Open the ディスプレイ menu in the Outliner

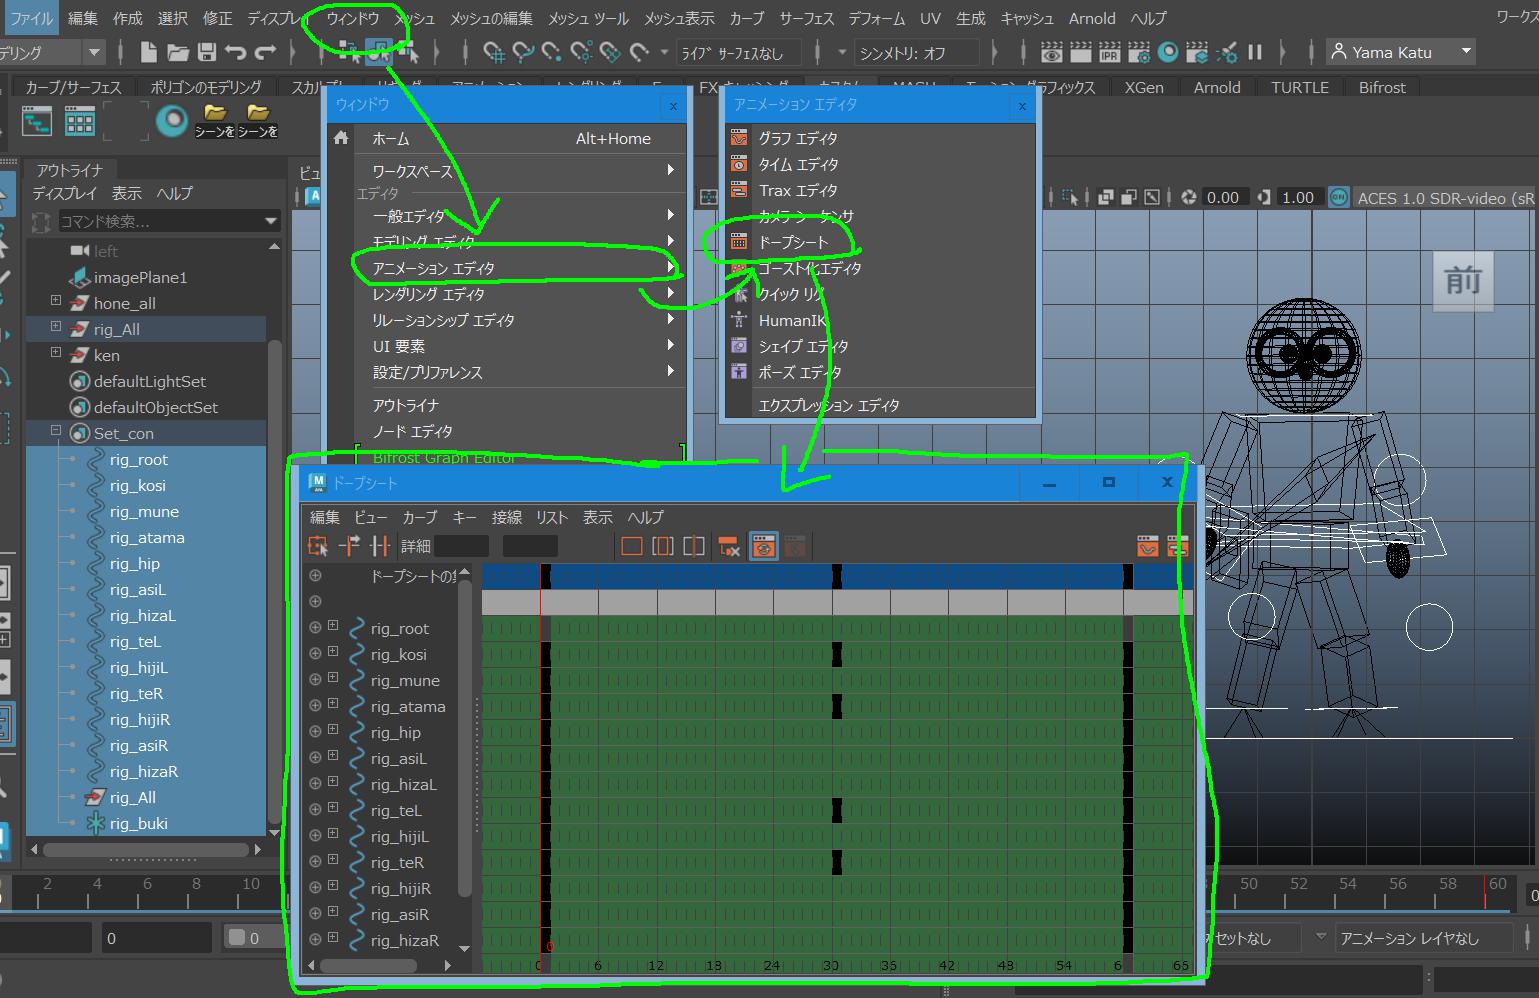point(65,193)
